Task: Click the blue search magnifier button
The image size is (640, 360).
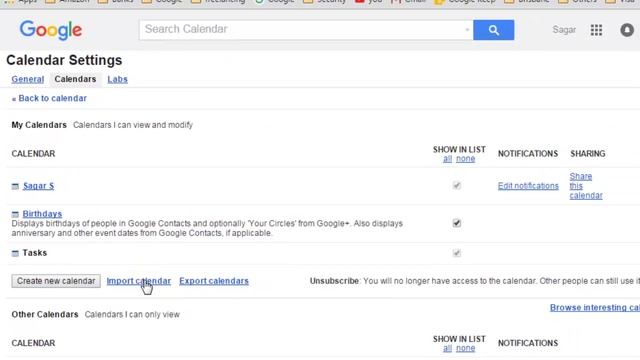Action: coord(493,30)
